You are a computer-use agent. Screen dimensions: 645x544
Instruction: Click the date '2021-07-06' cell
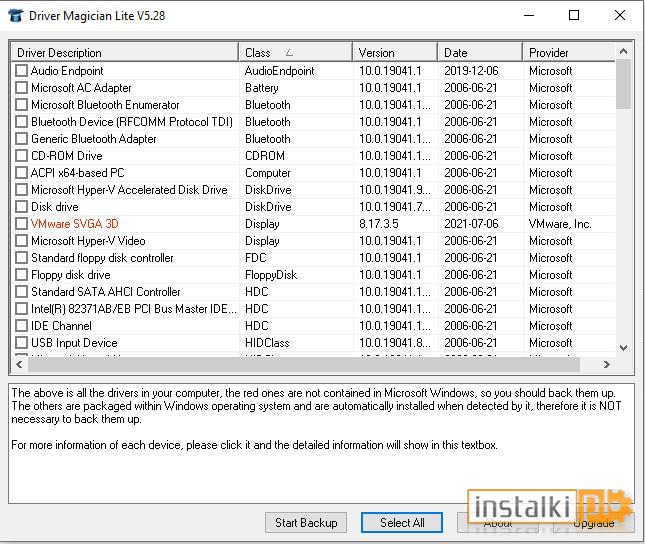[x=471, y=224]
